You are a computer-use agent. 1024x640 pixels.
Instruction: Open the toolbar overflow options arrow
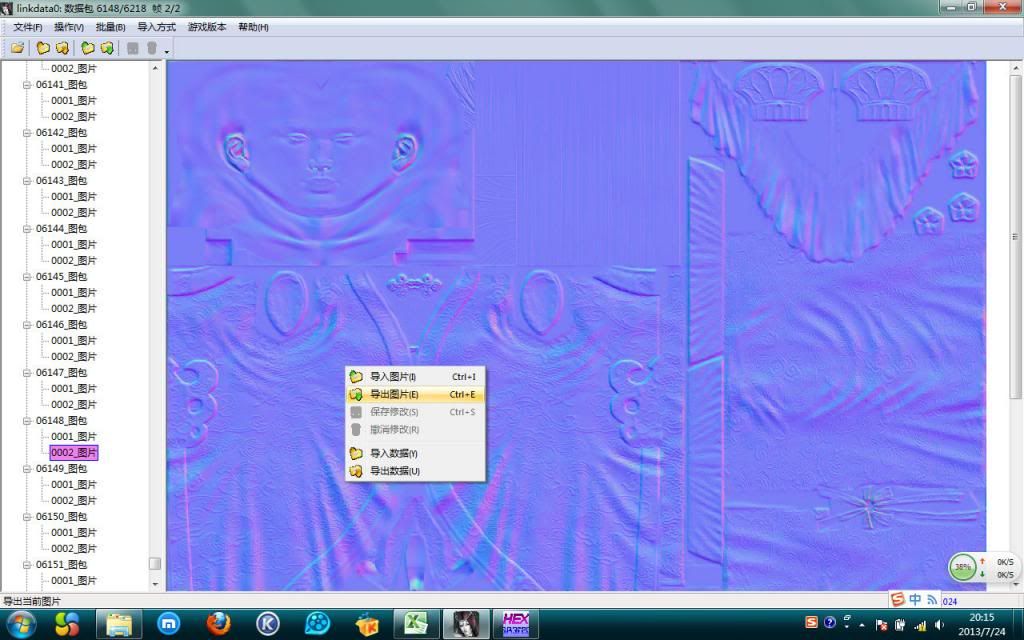(x=167, y=51)
